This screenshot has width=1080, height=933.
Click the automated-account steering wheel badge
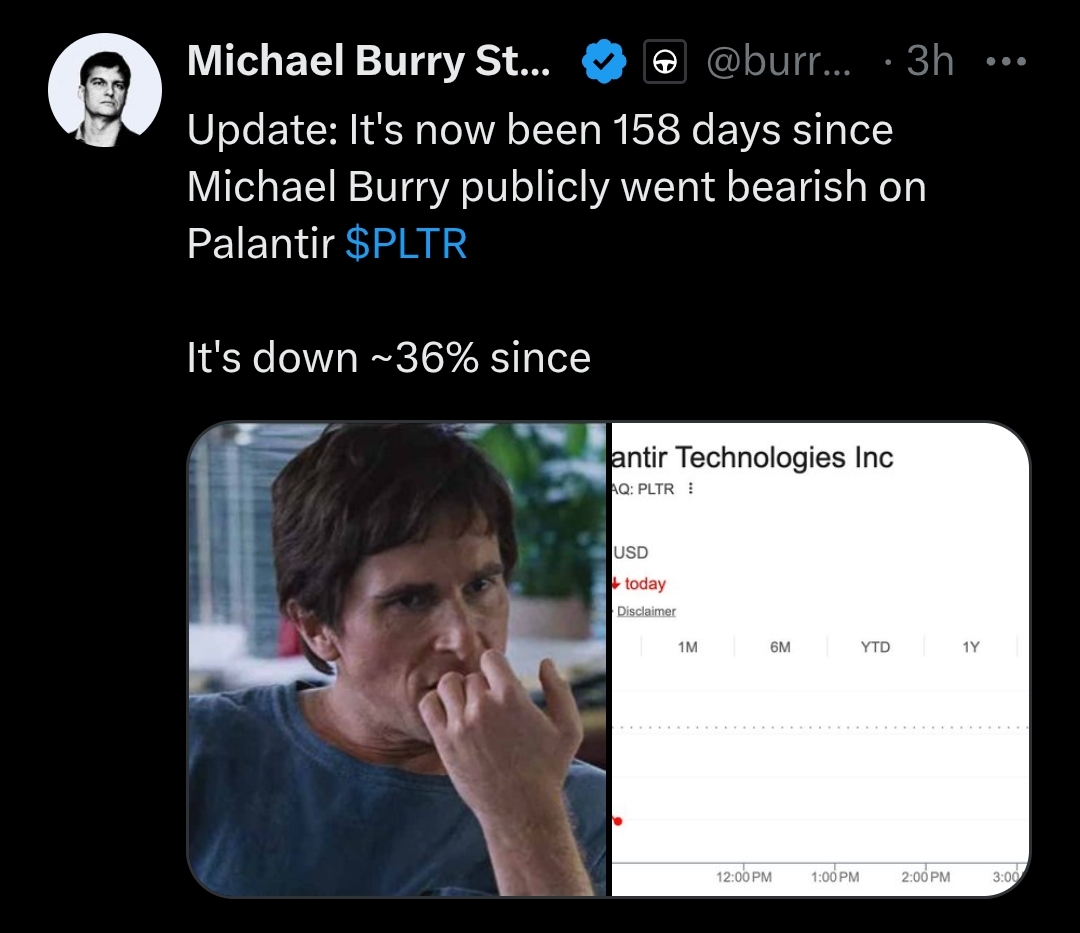click(663, 60)
